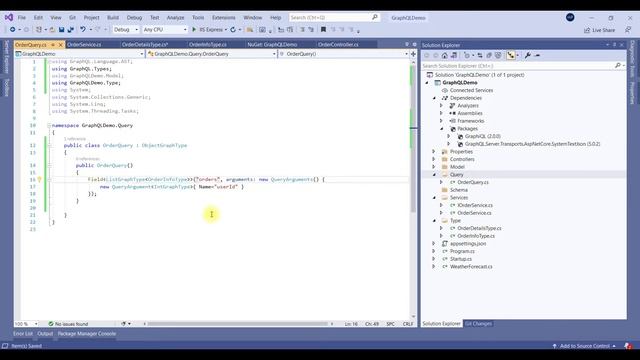Click the editor horizontal scrollbar thumb
The height and width of the screenshot is (360, 640).
[x=238, y=324]
